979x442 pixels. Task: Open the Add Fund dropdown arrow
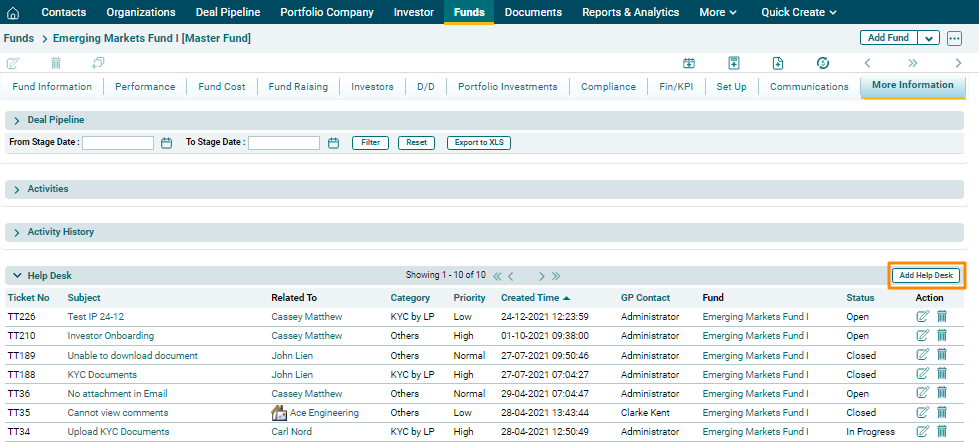click(x=928, y=38)
